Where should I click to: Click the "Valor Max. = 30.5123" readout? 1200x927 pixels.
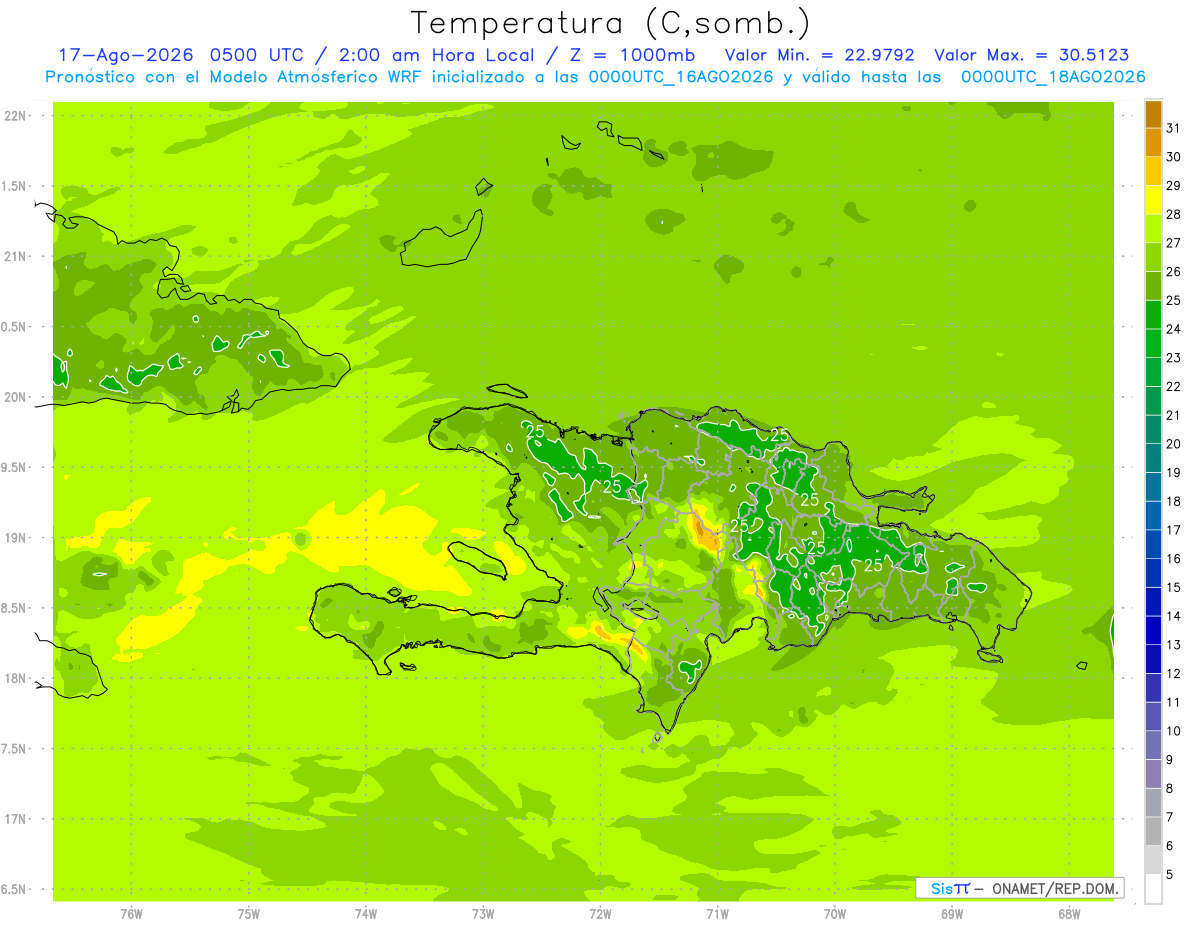pos(1032,55)
